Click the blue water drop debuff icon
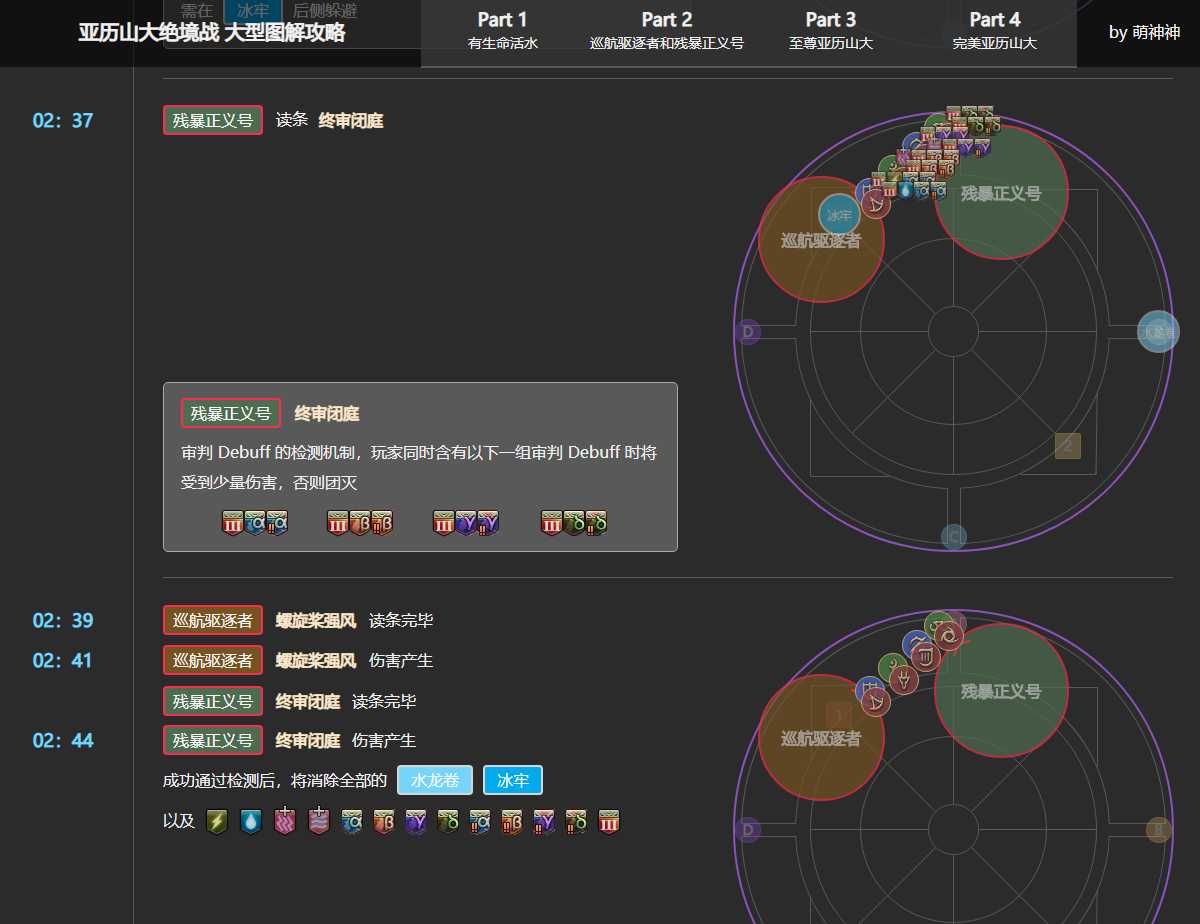 click(251, 822)
